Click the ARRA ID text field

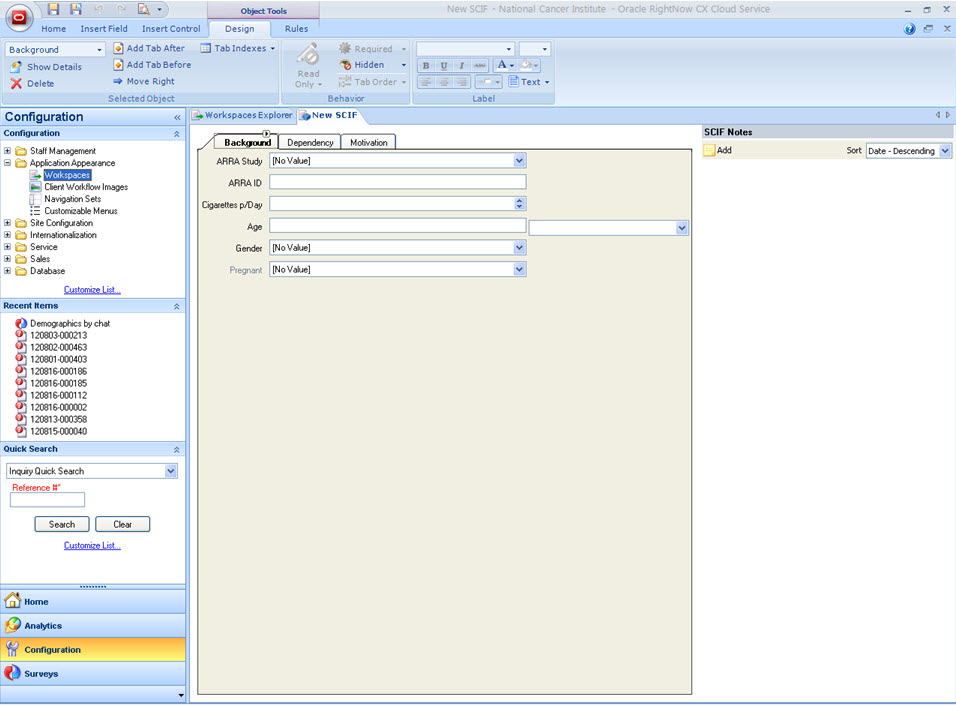tap(397, 182)
